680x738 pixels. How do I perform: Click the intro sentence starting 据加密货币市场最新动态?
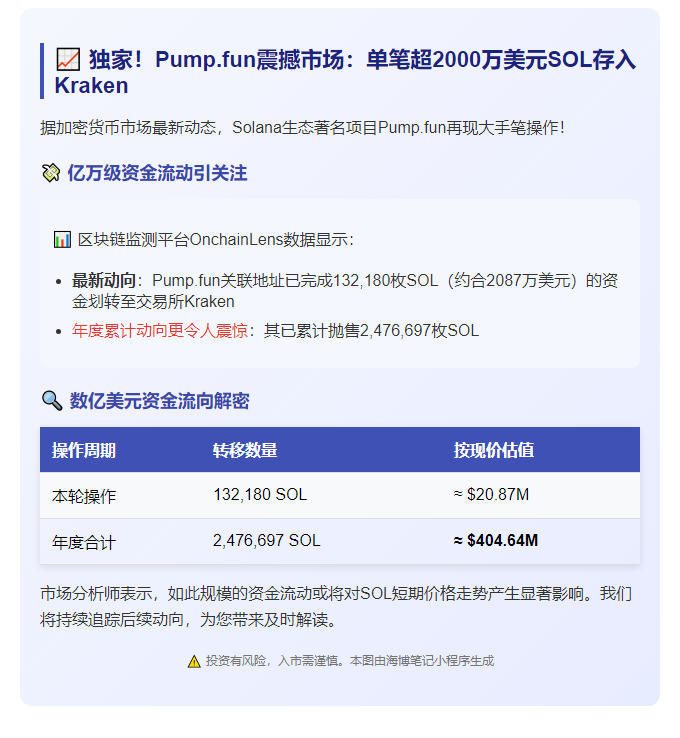(x=302, y=128)
